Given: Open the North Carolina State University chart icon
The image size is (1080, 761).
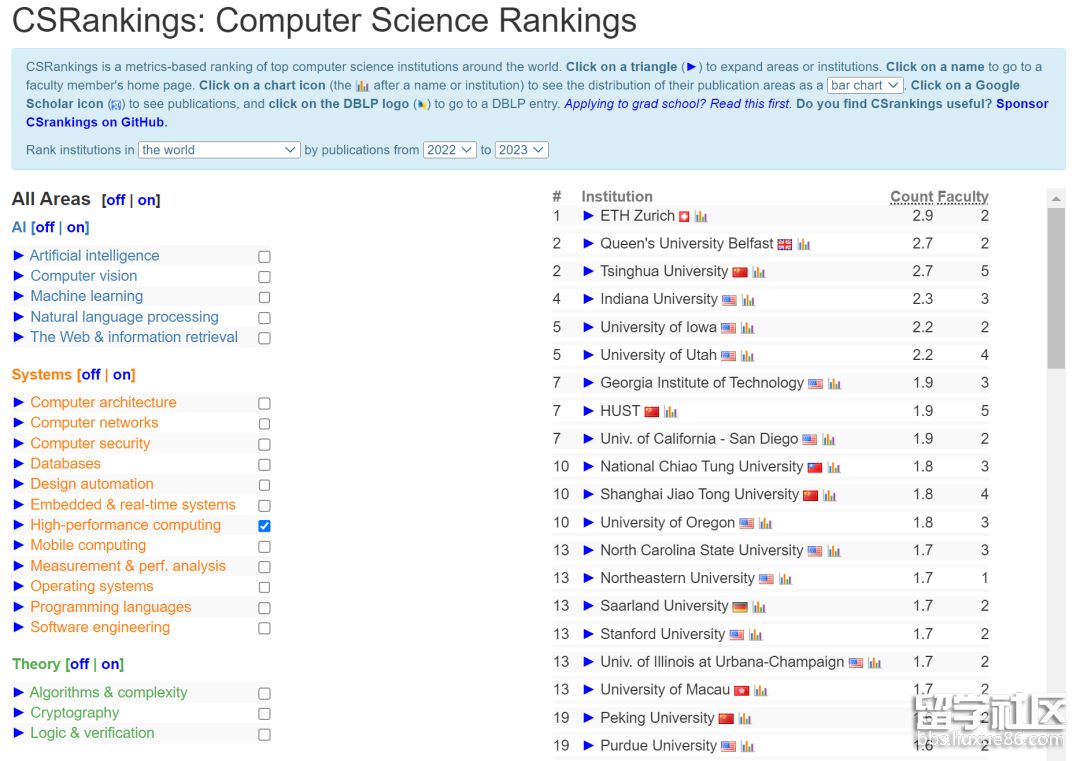Looking at the screenshot, I should coord(834,552).
